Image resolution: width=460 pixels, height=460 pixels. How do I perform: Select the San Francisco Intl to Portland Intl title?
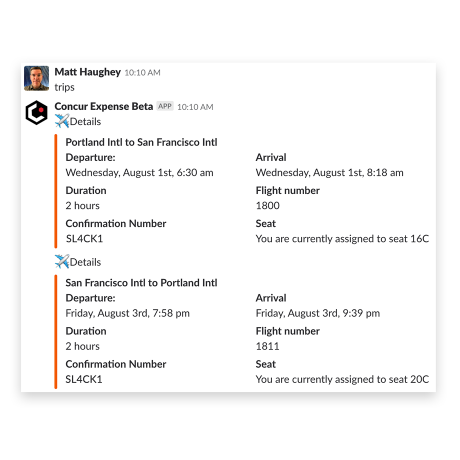click(141, 283)
